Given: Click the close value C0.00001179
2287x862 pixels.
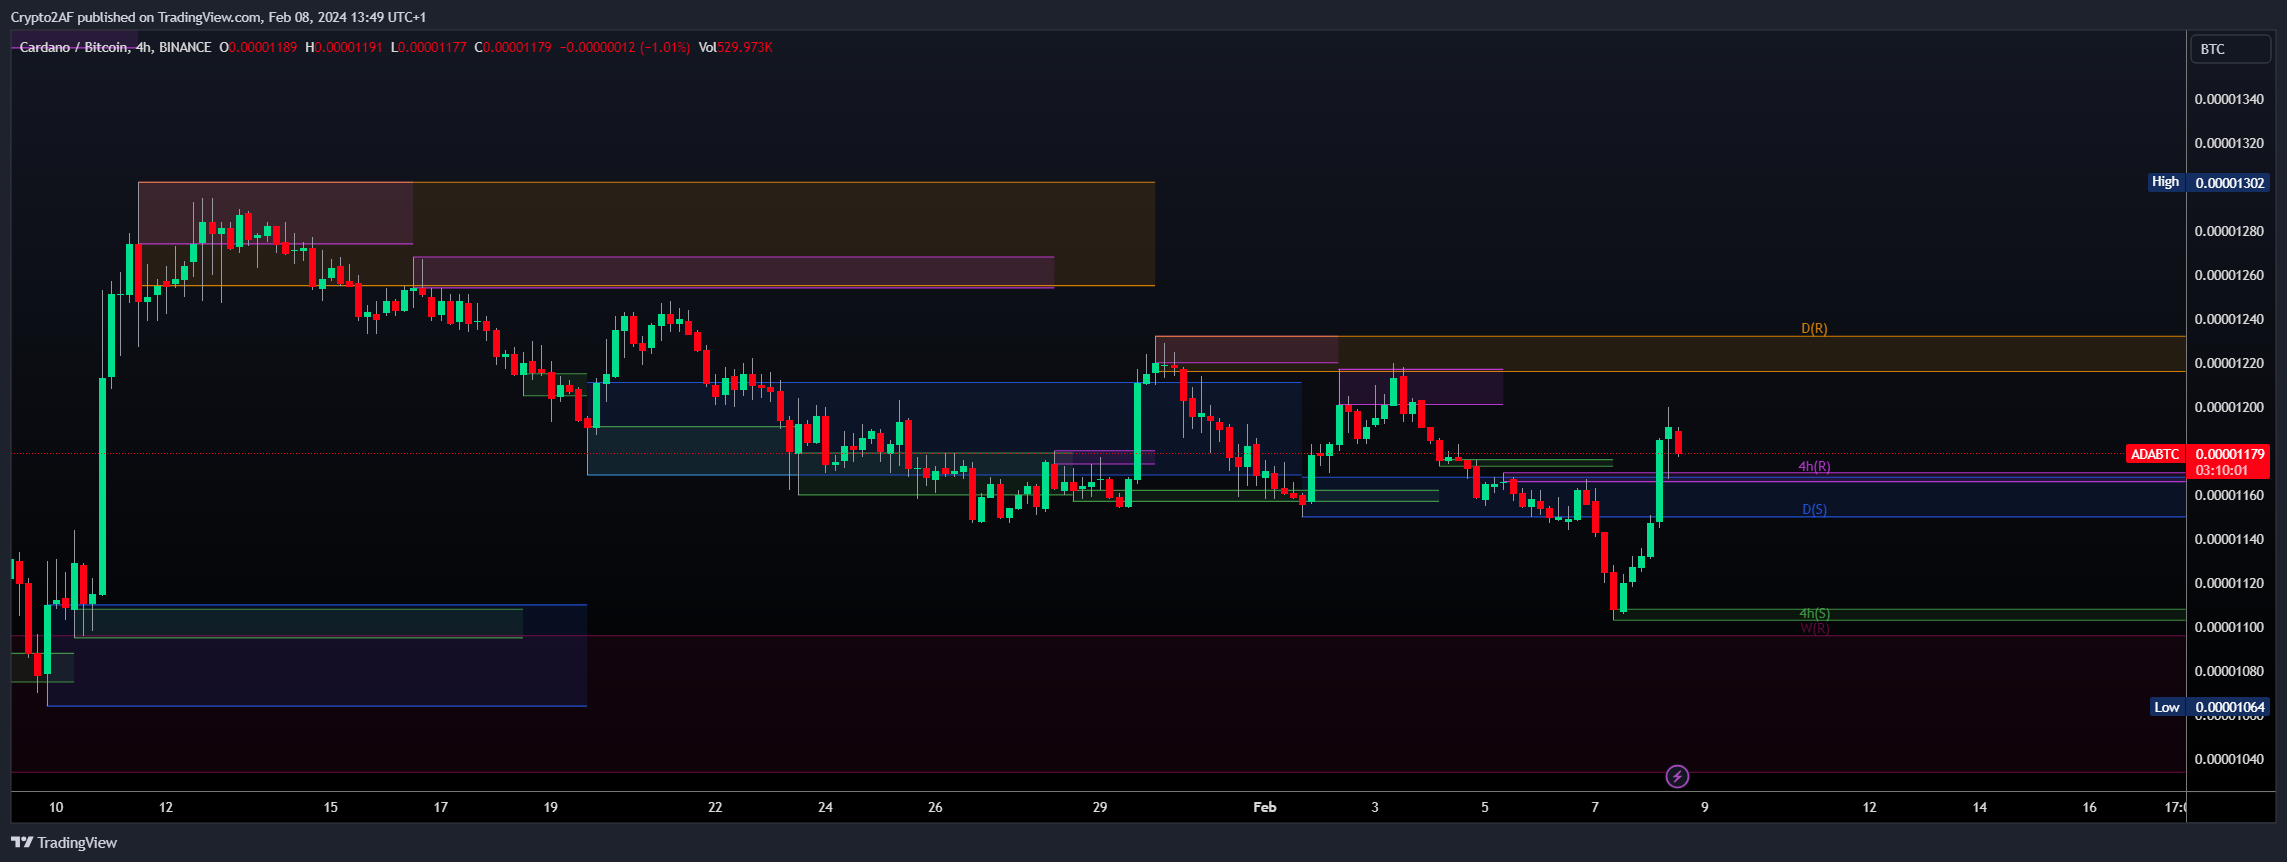Looking at the screenshot, I should [513, 47].
